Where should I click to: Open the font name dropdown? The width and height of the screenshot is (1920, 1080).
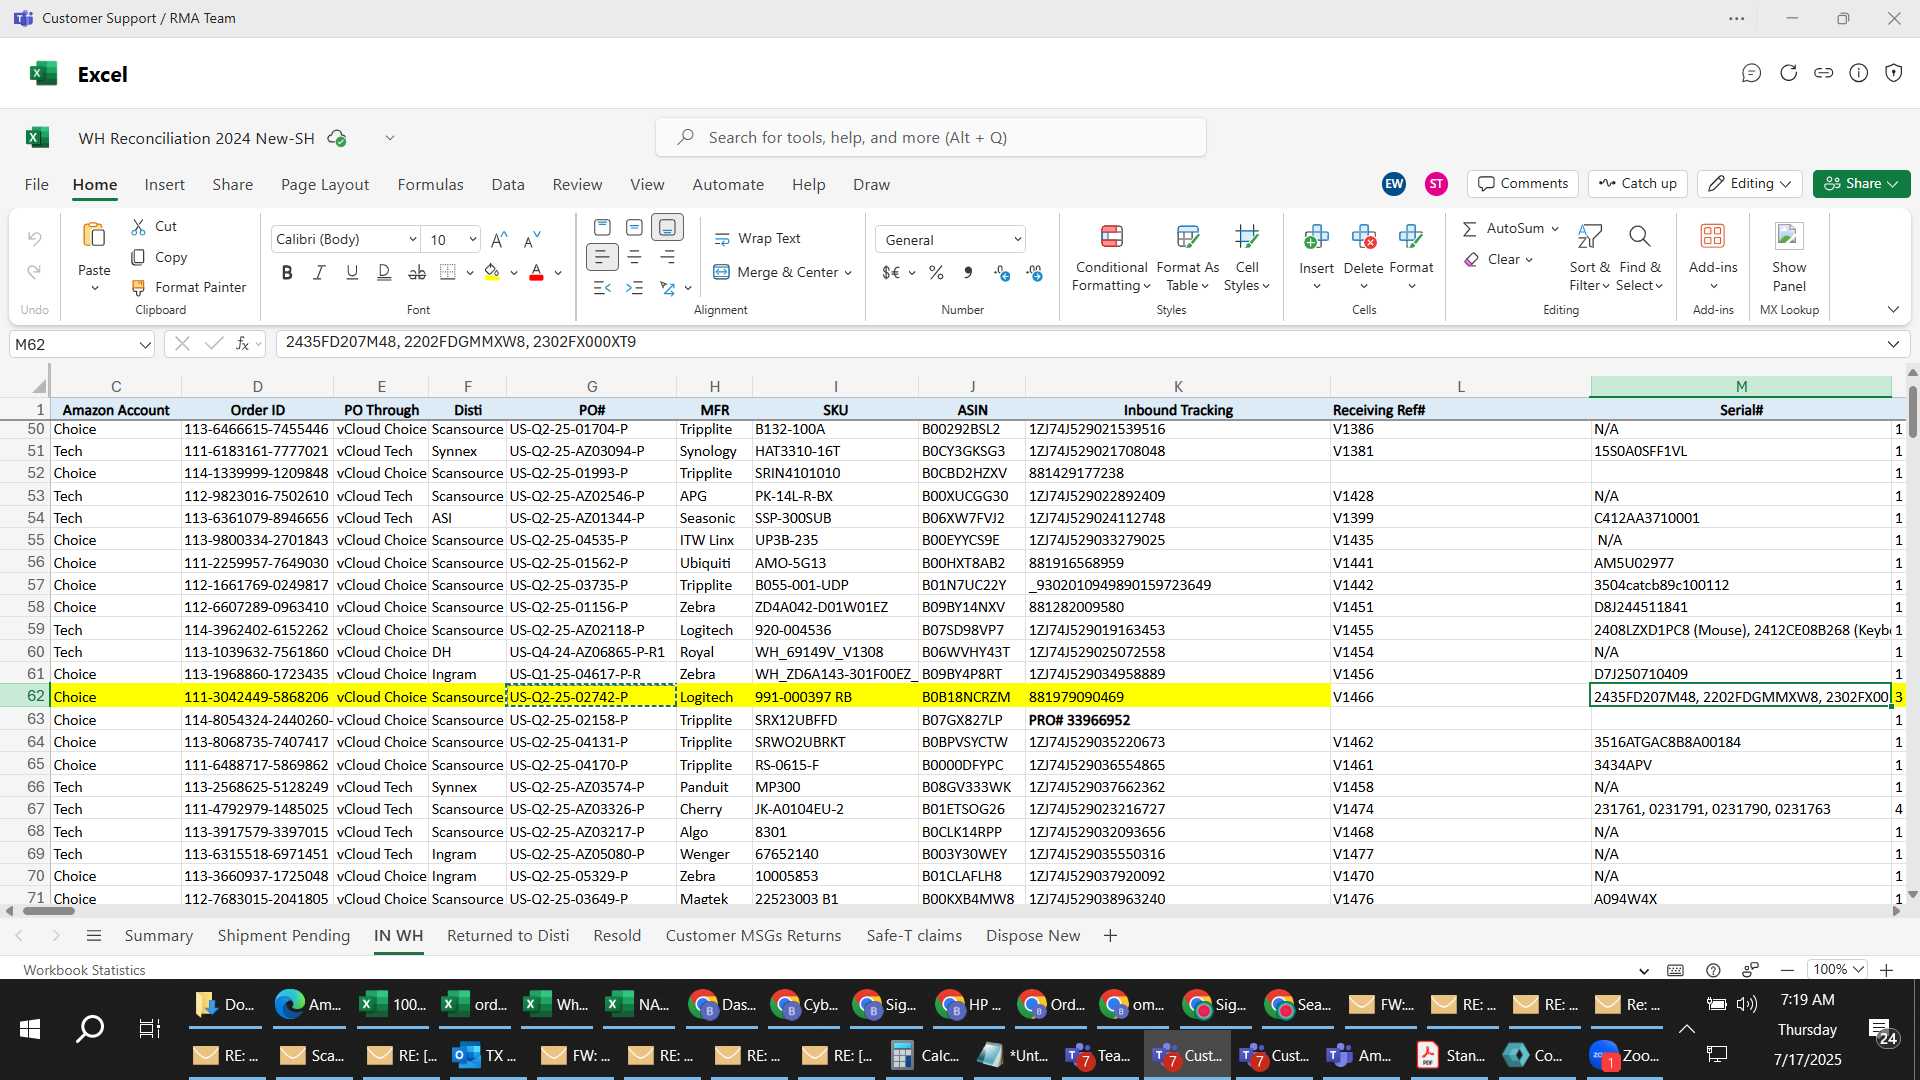(412, 240)
